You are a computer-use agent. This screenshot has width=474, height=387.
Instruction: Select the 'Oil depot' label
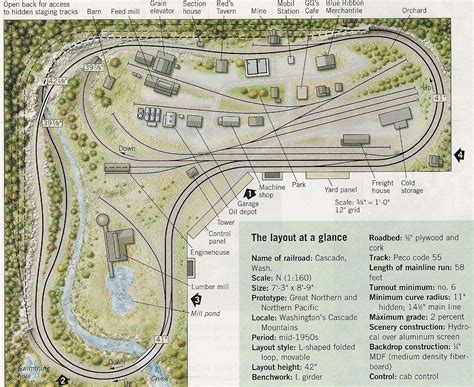pyautogui.click(x=243, y=212)
